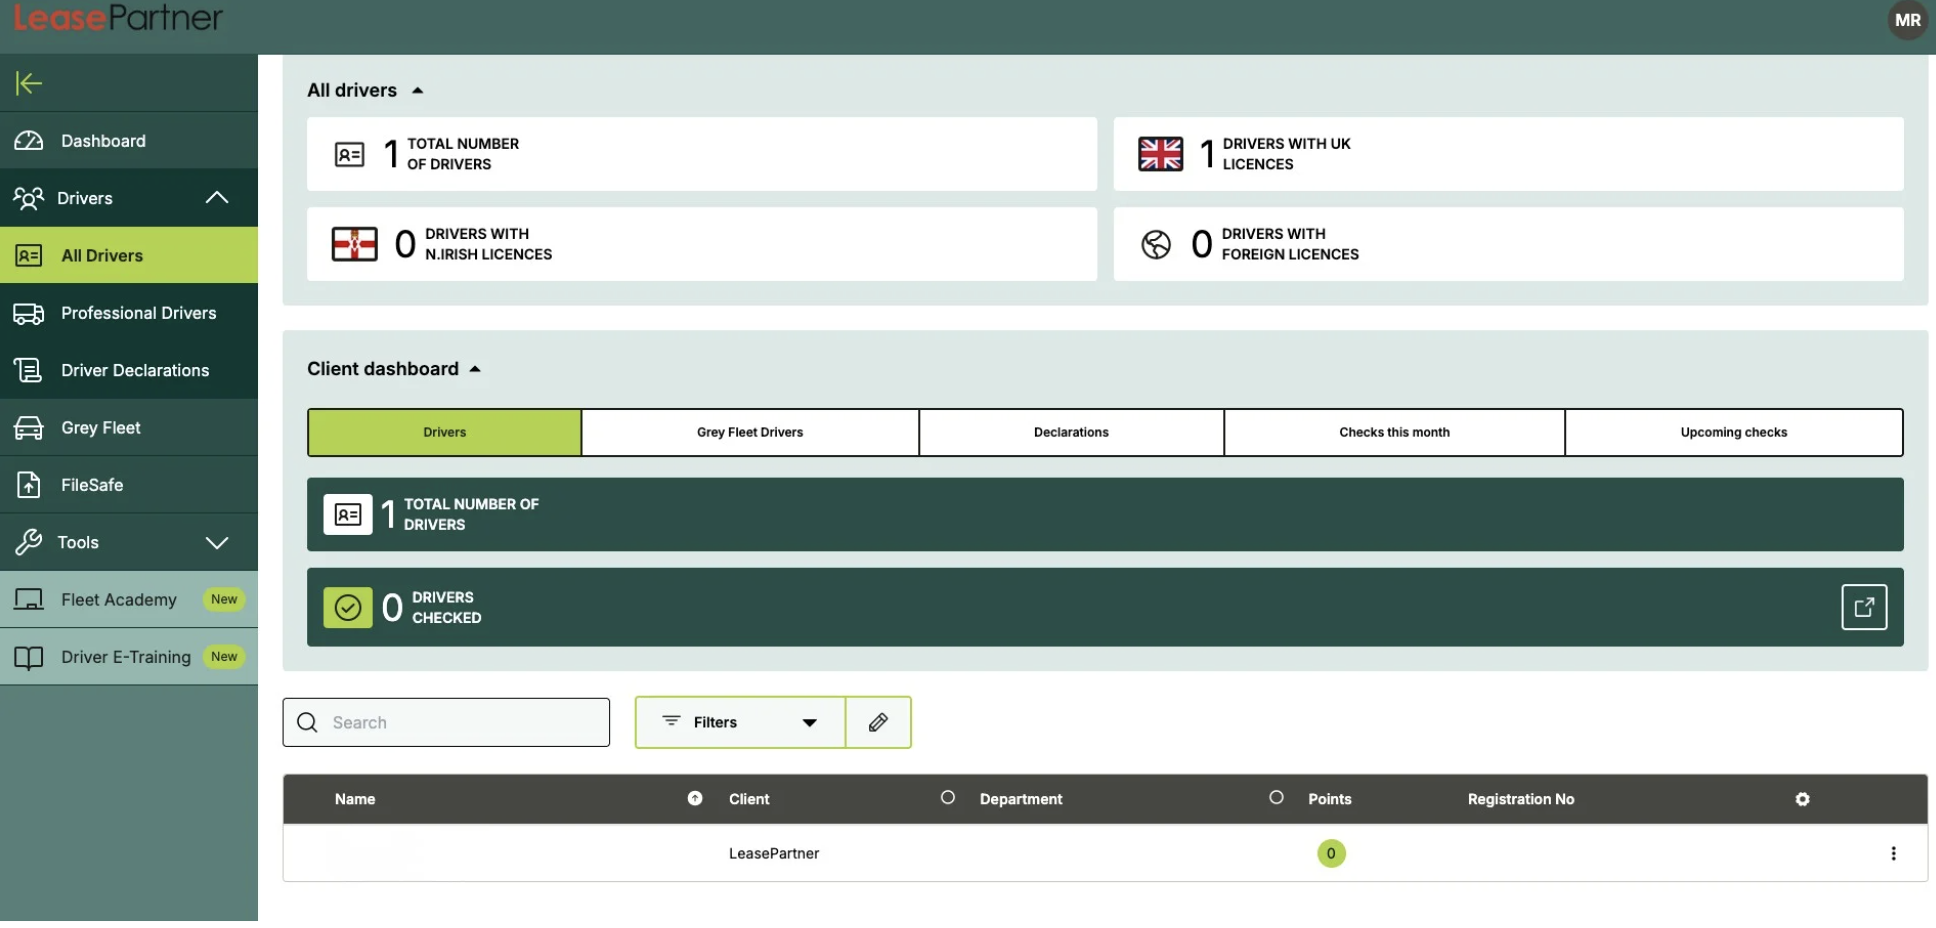Click the Tools wrench icon

29,542
